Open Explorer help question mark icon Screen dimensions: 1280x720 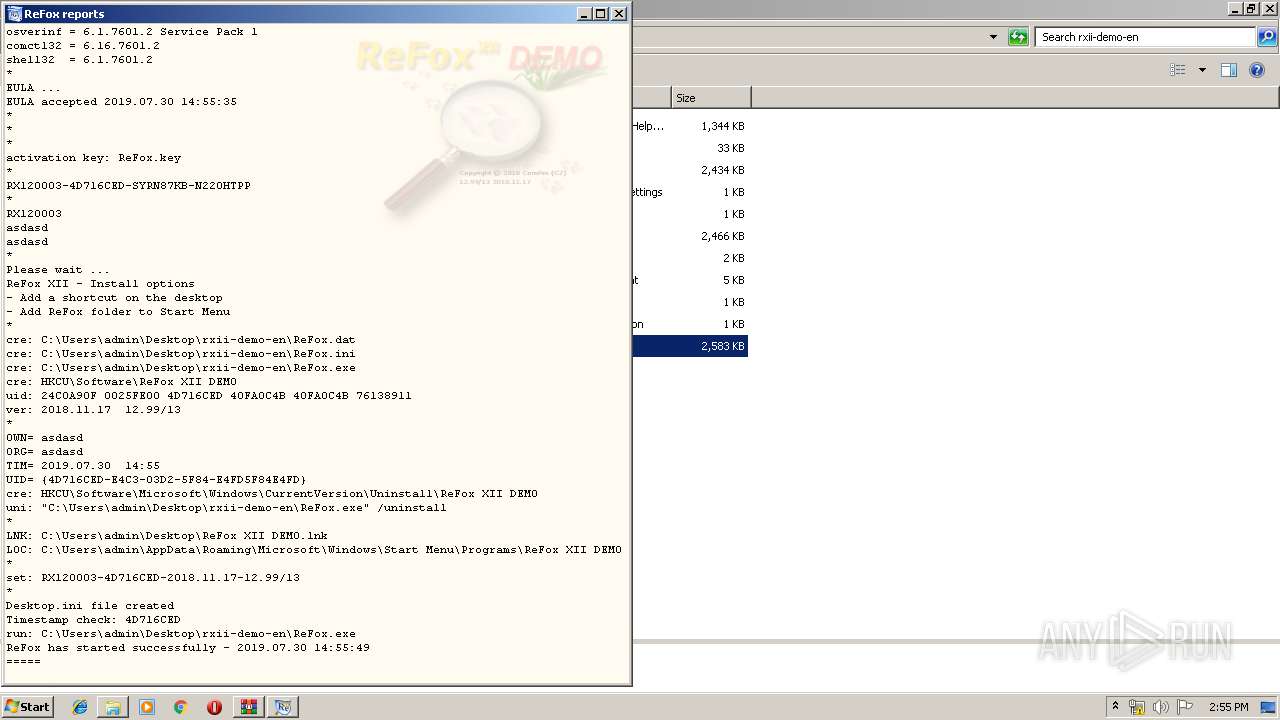click(x=1258, y=70)
